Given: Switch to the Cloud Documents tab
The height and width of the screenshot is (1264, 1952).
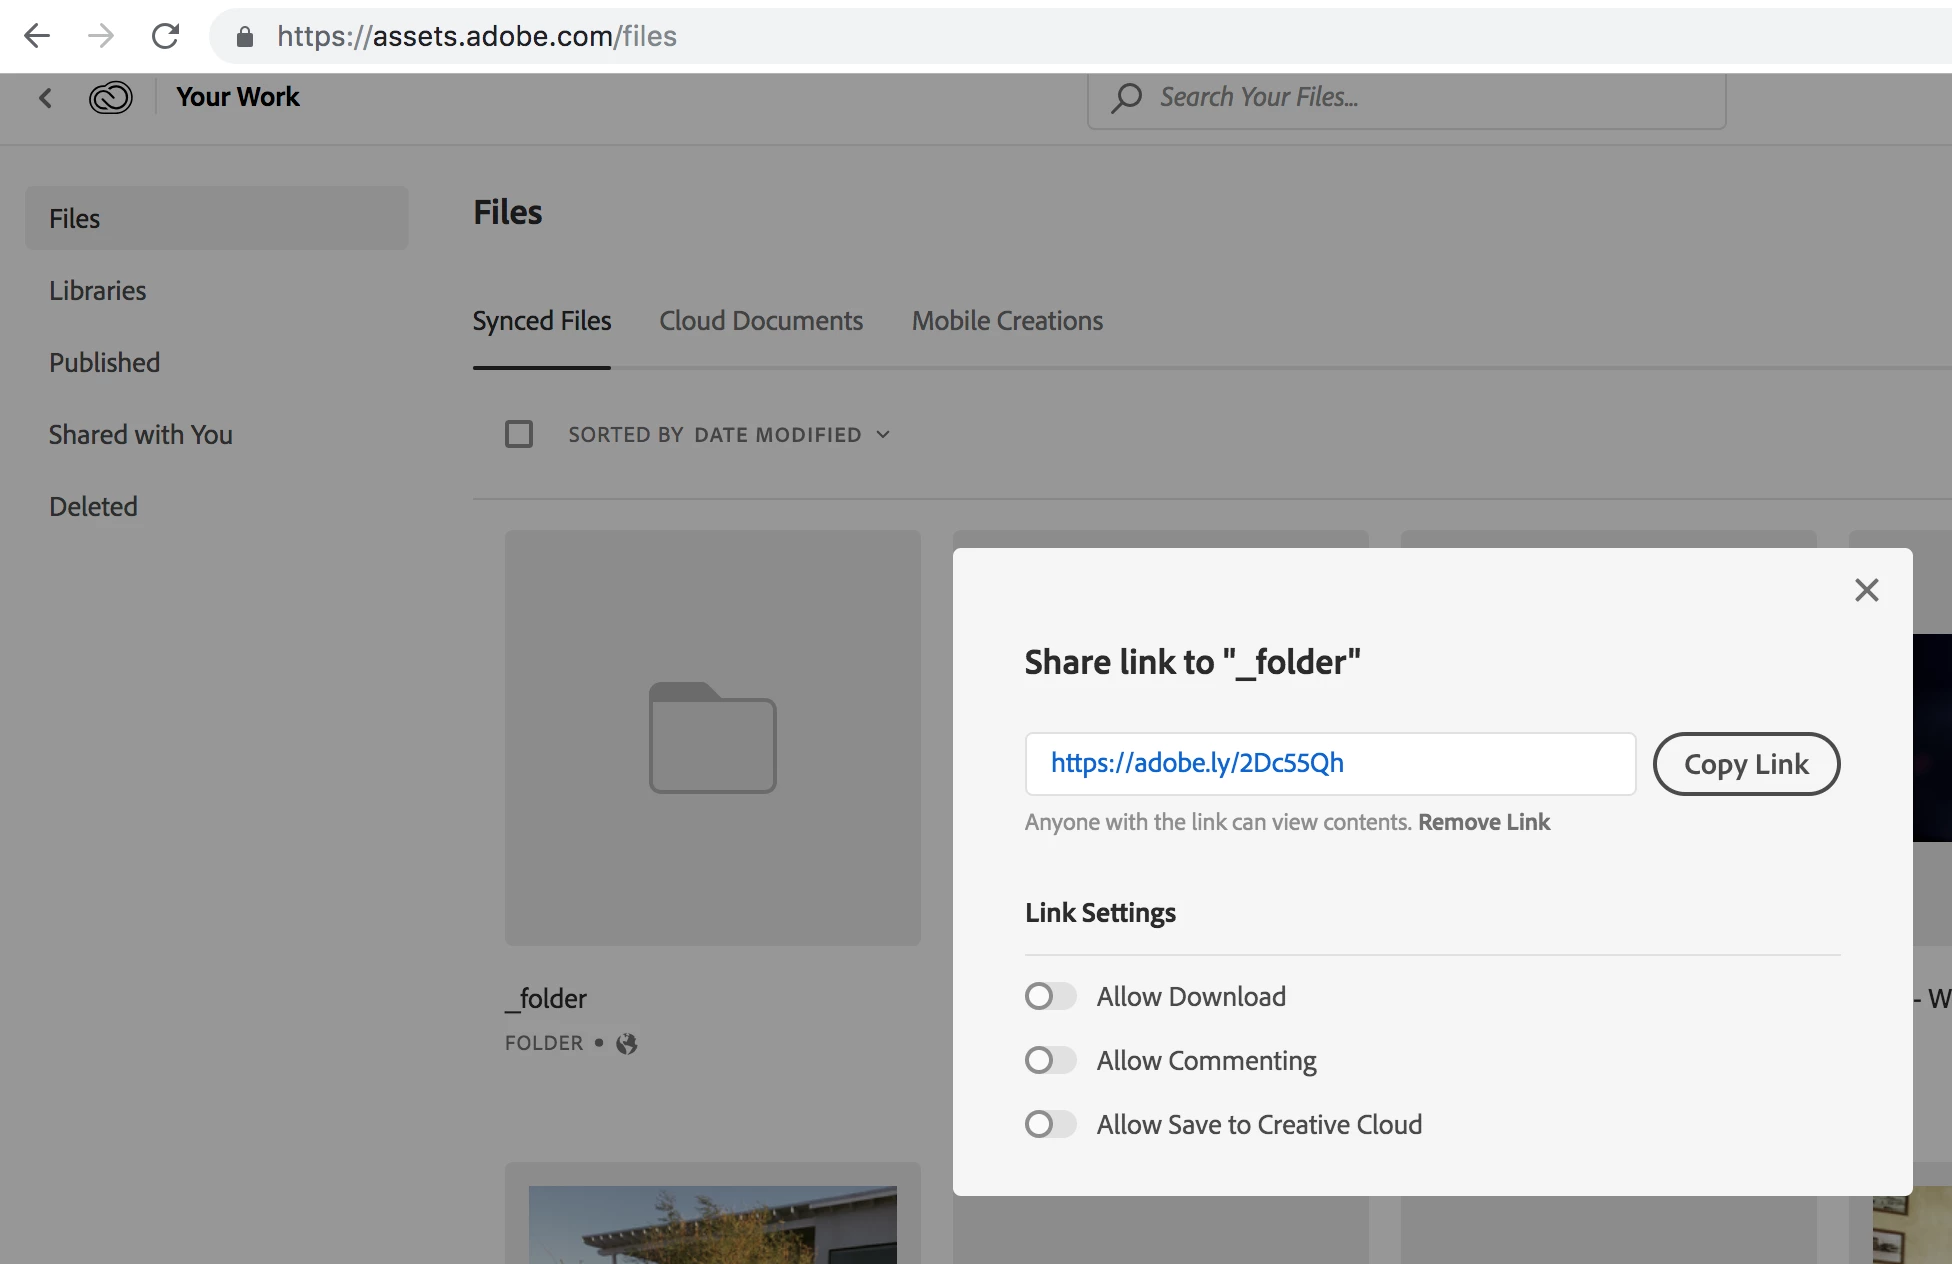Looking at the screenshot, I should pyautogui.click(x=760, y=321).
